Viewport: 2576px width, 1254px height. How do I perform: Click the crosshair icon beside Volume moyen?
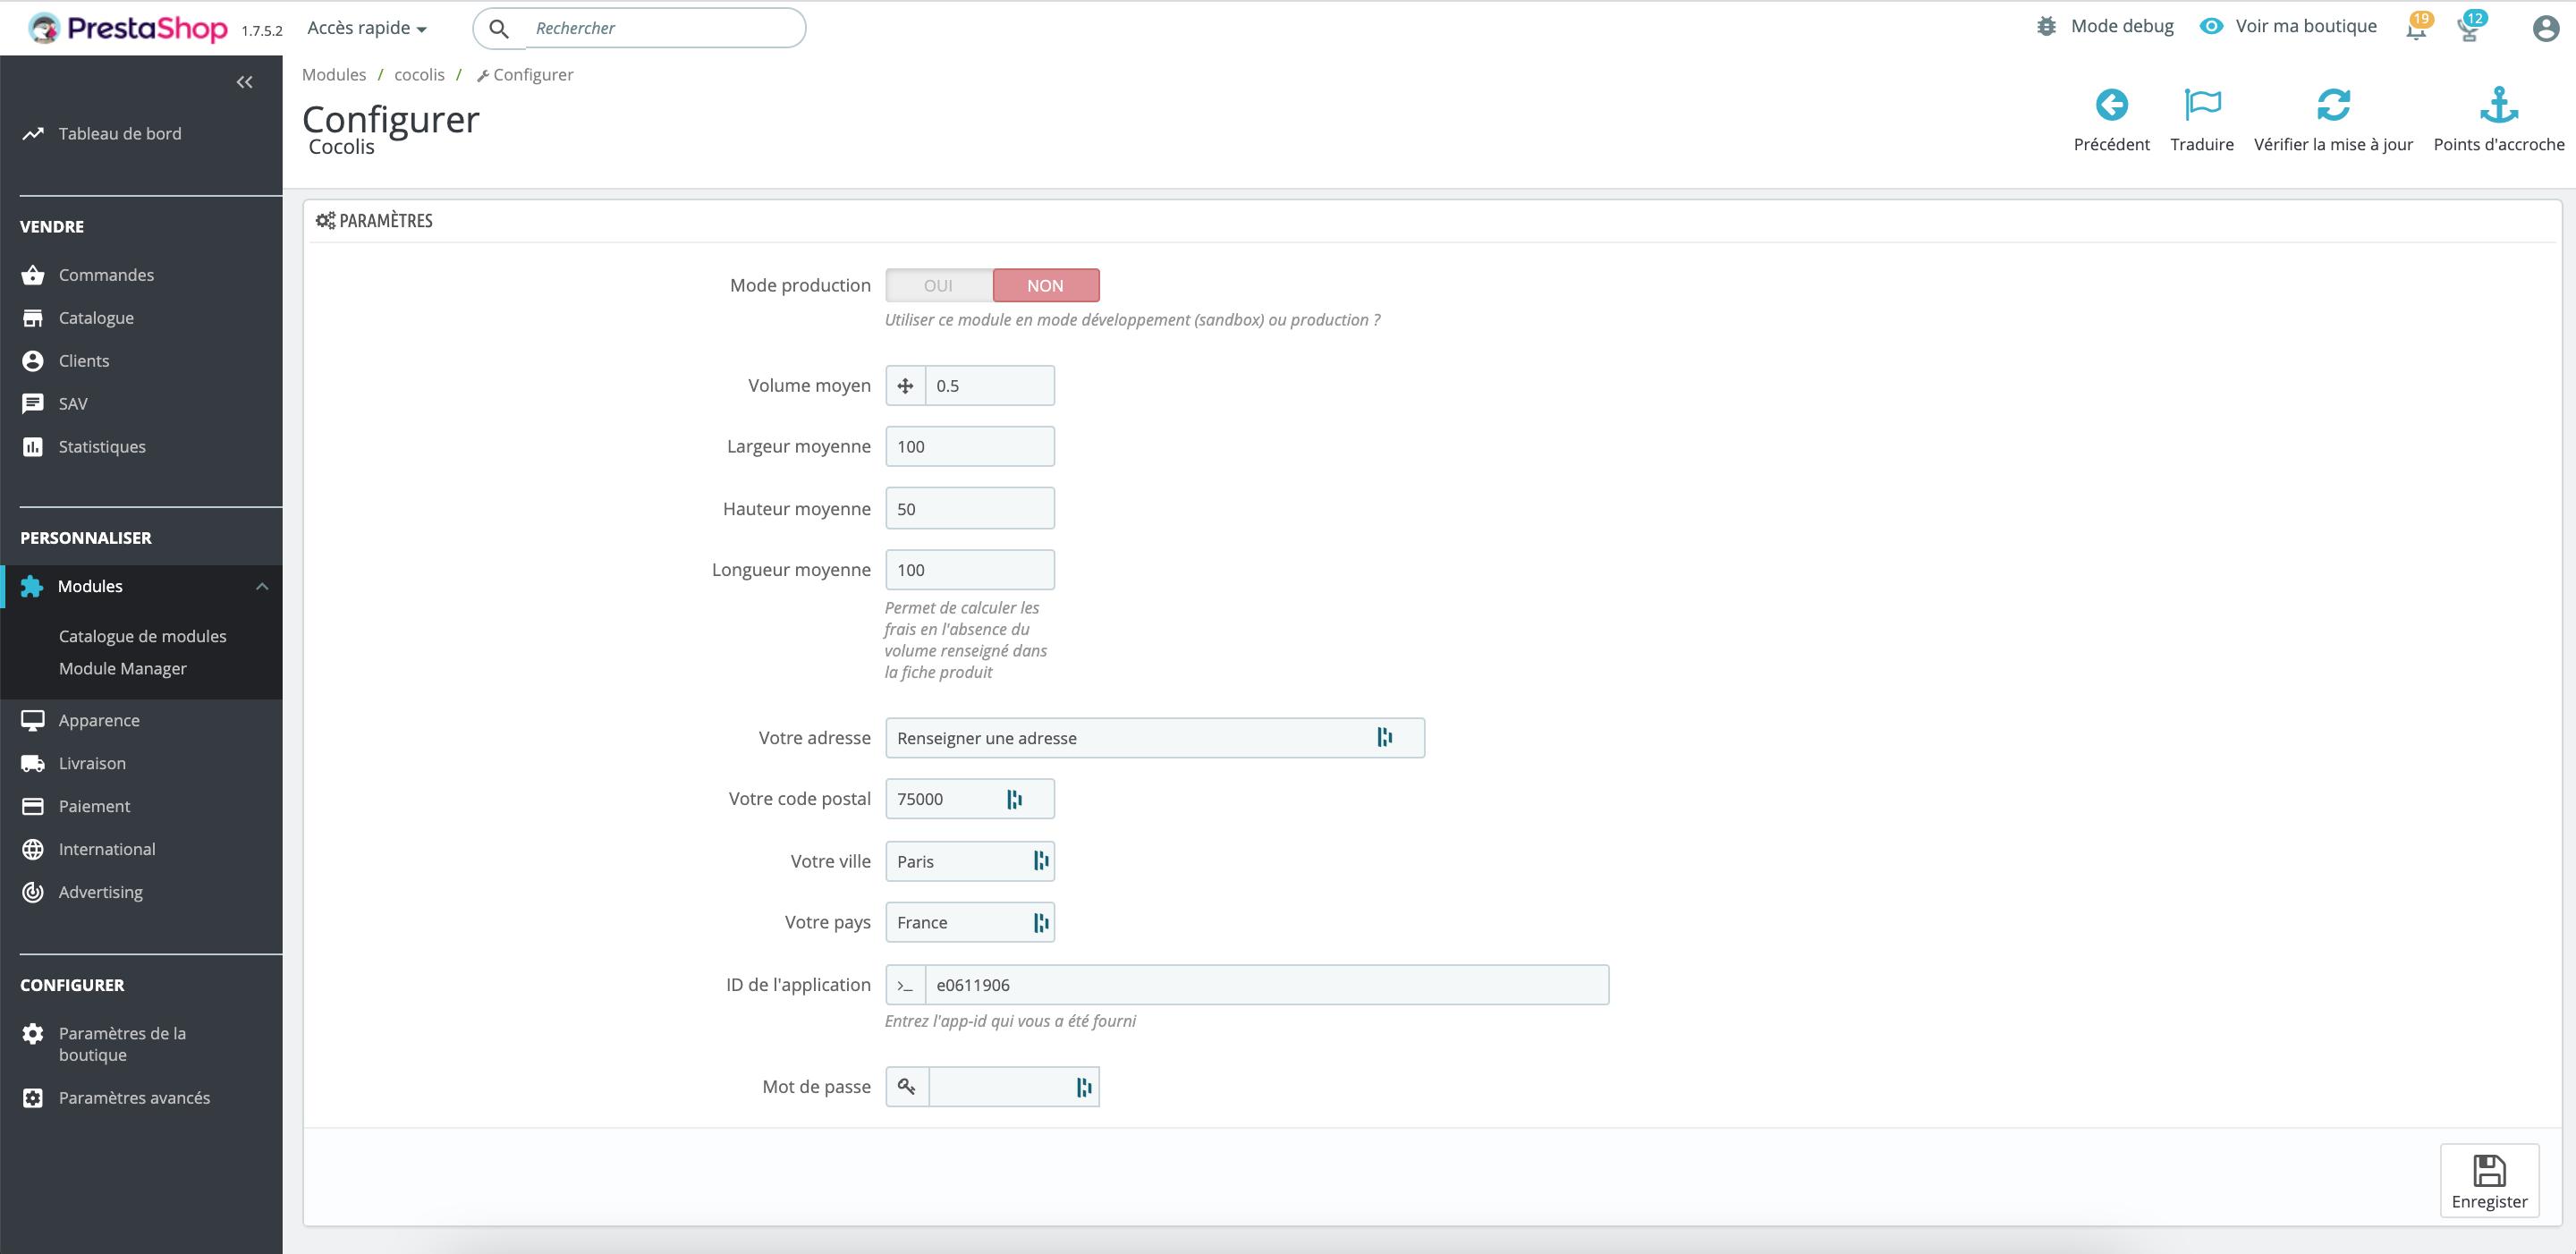point(905,385)
